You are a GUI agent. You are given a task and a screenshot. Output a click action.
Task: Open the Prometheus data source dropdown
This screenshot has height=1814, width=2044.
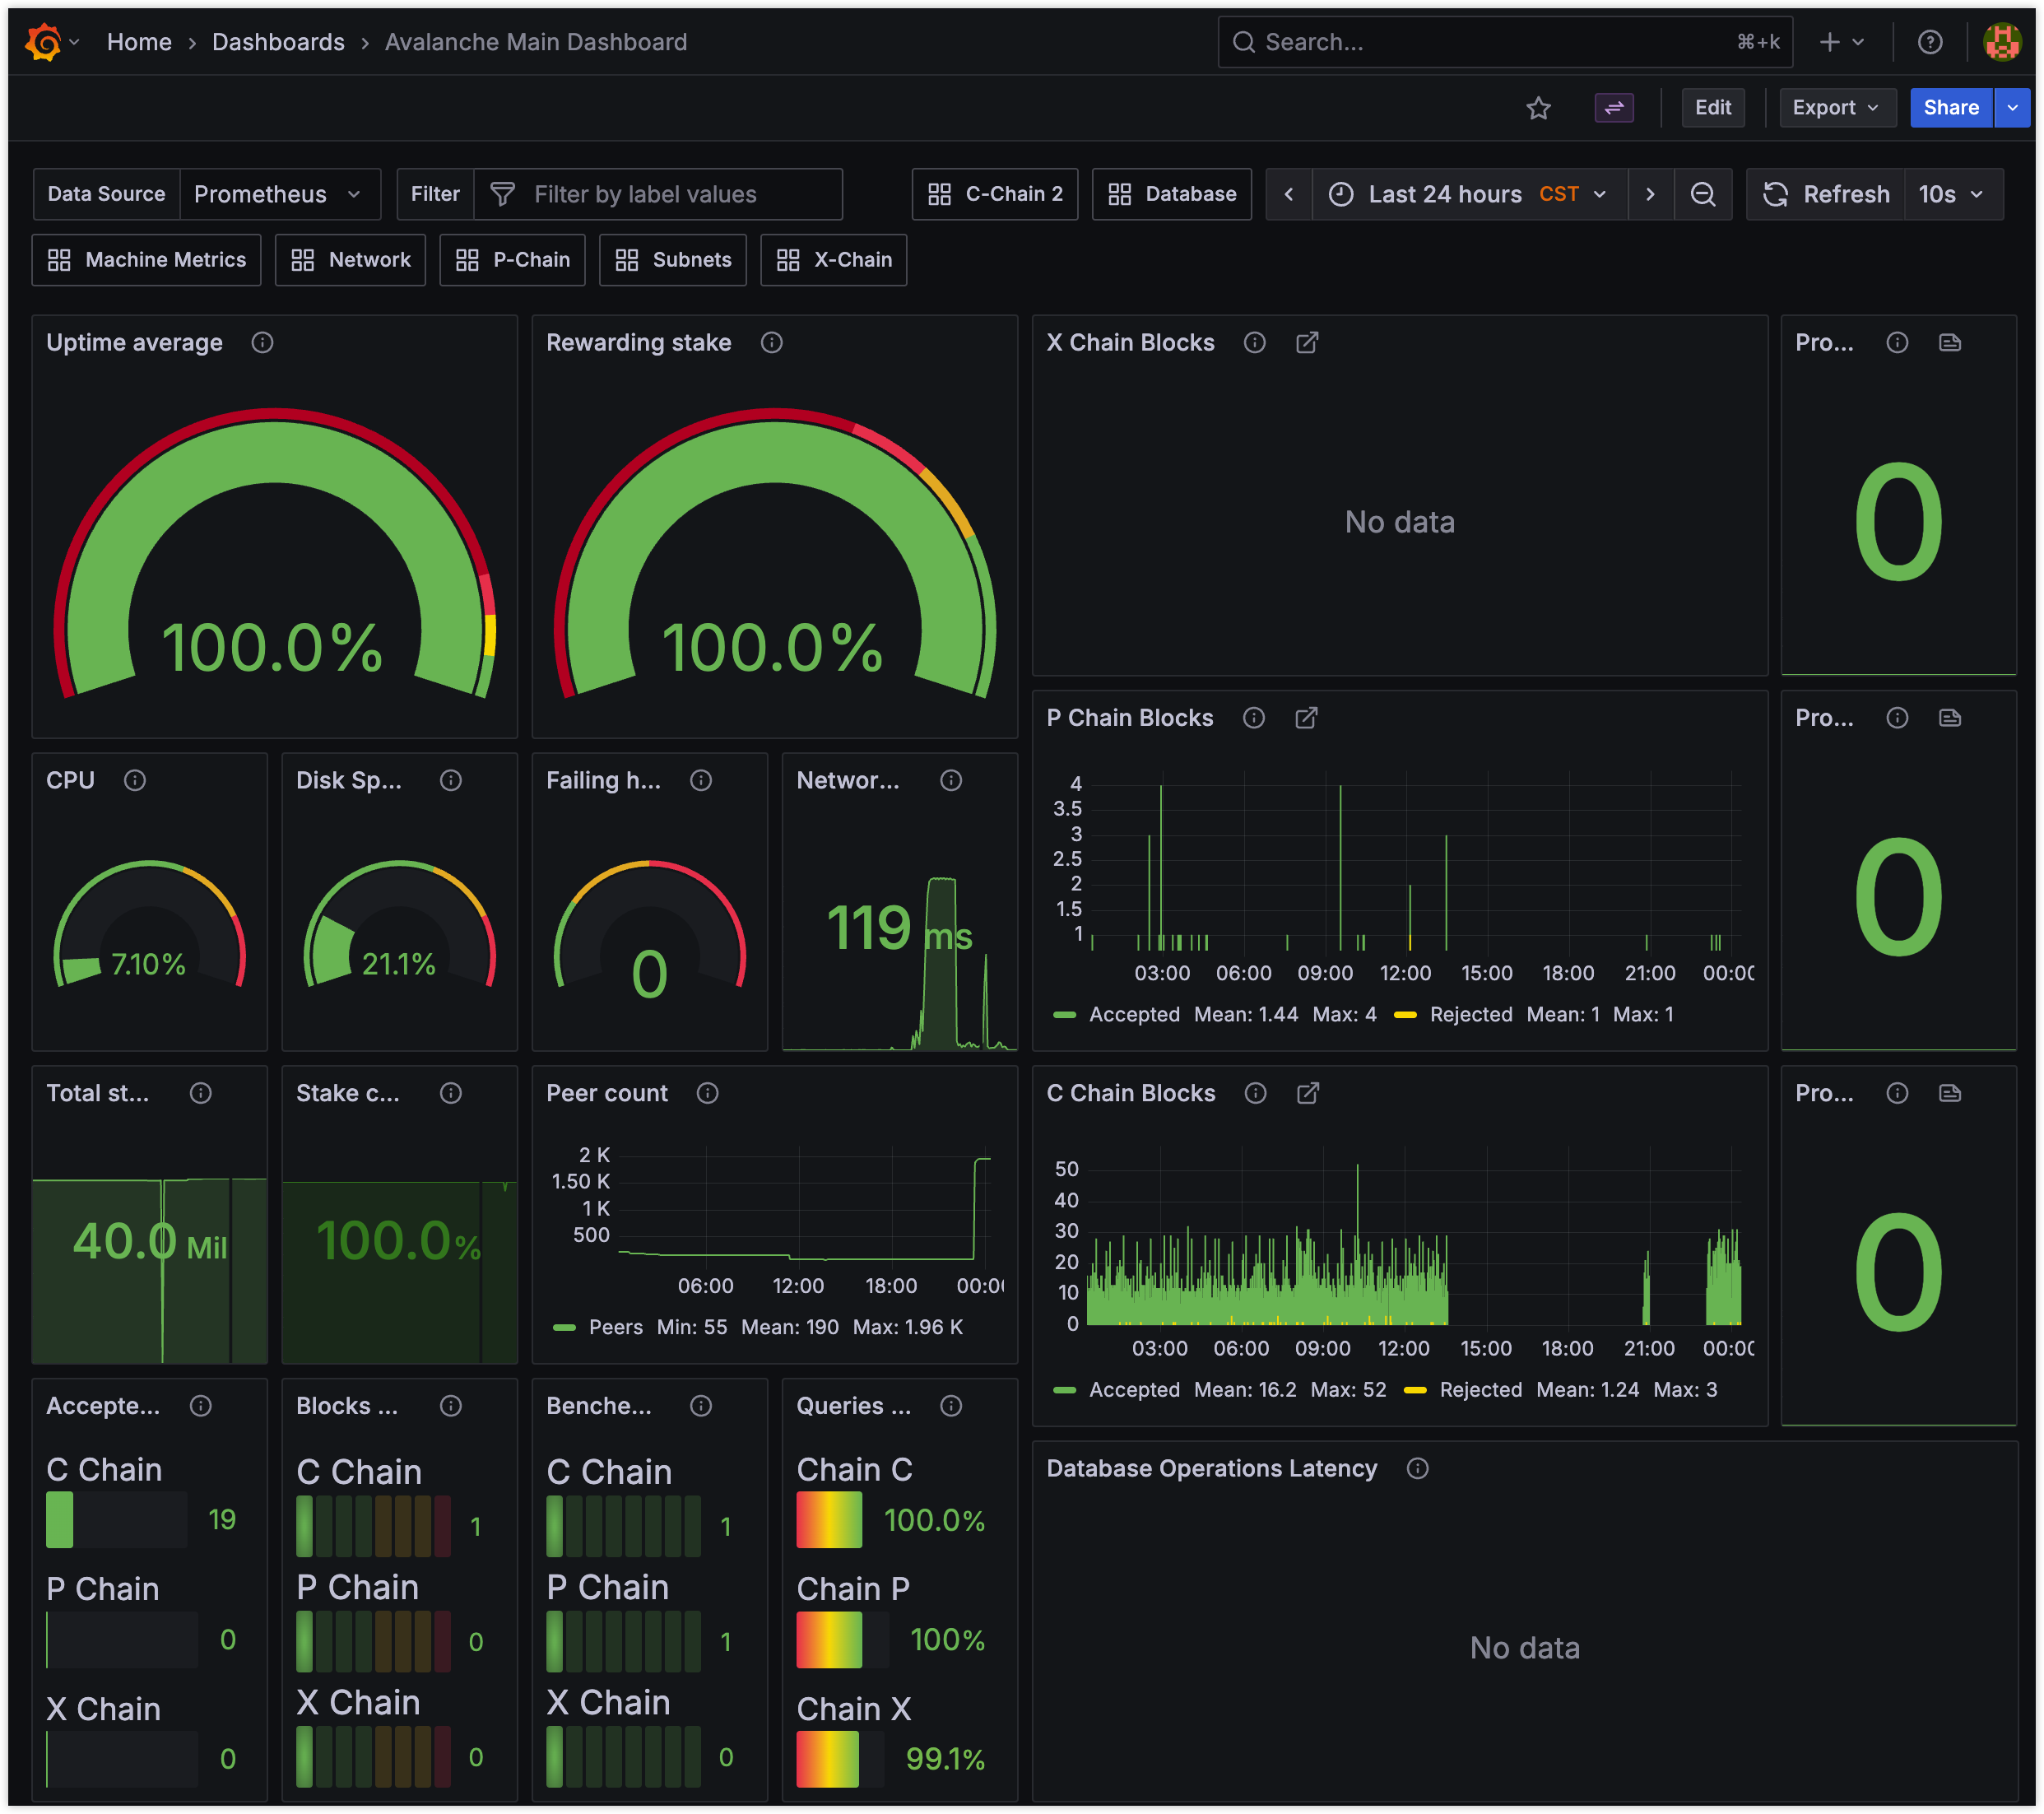pyautogui.click(x=279, y=194)
